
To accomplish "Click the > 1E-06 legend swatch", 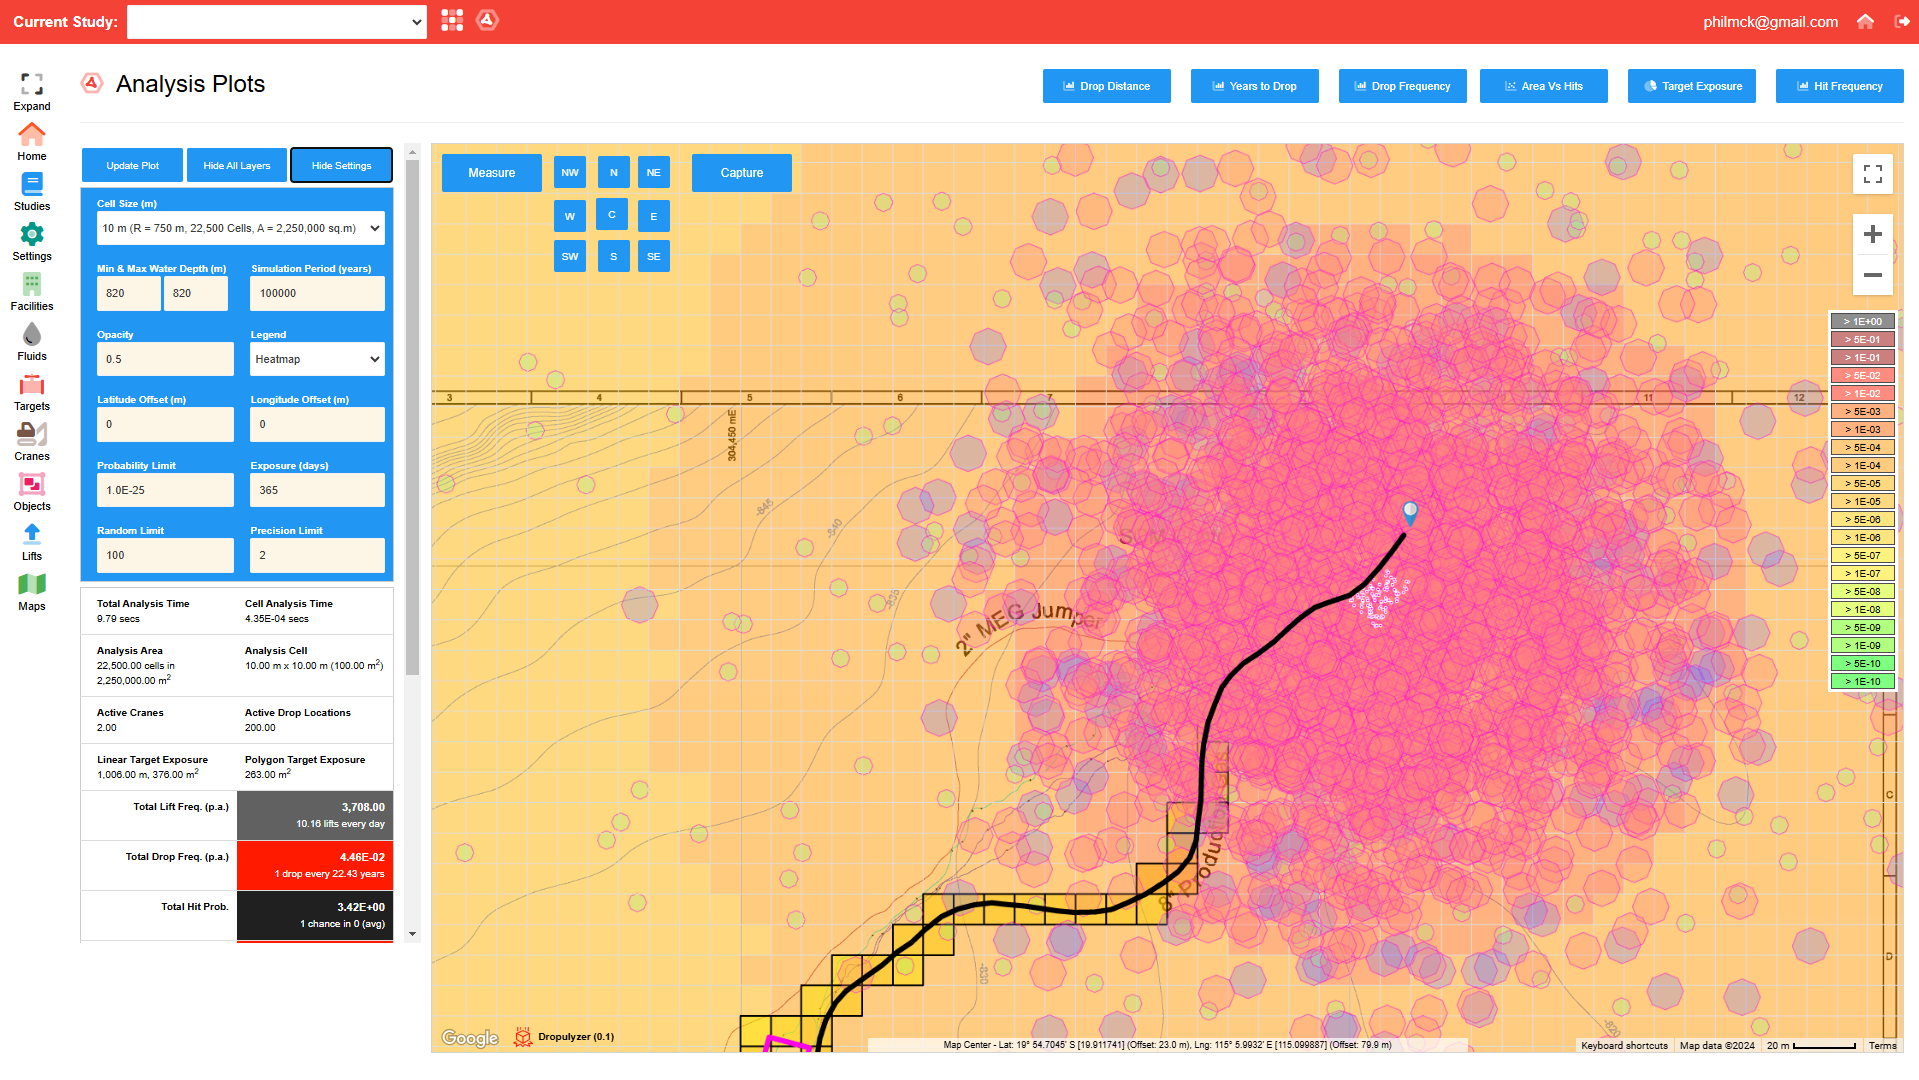I will tap(1863, 538).
